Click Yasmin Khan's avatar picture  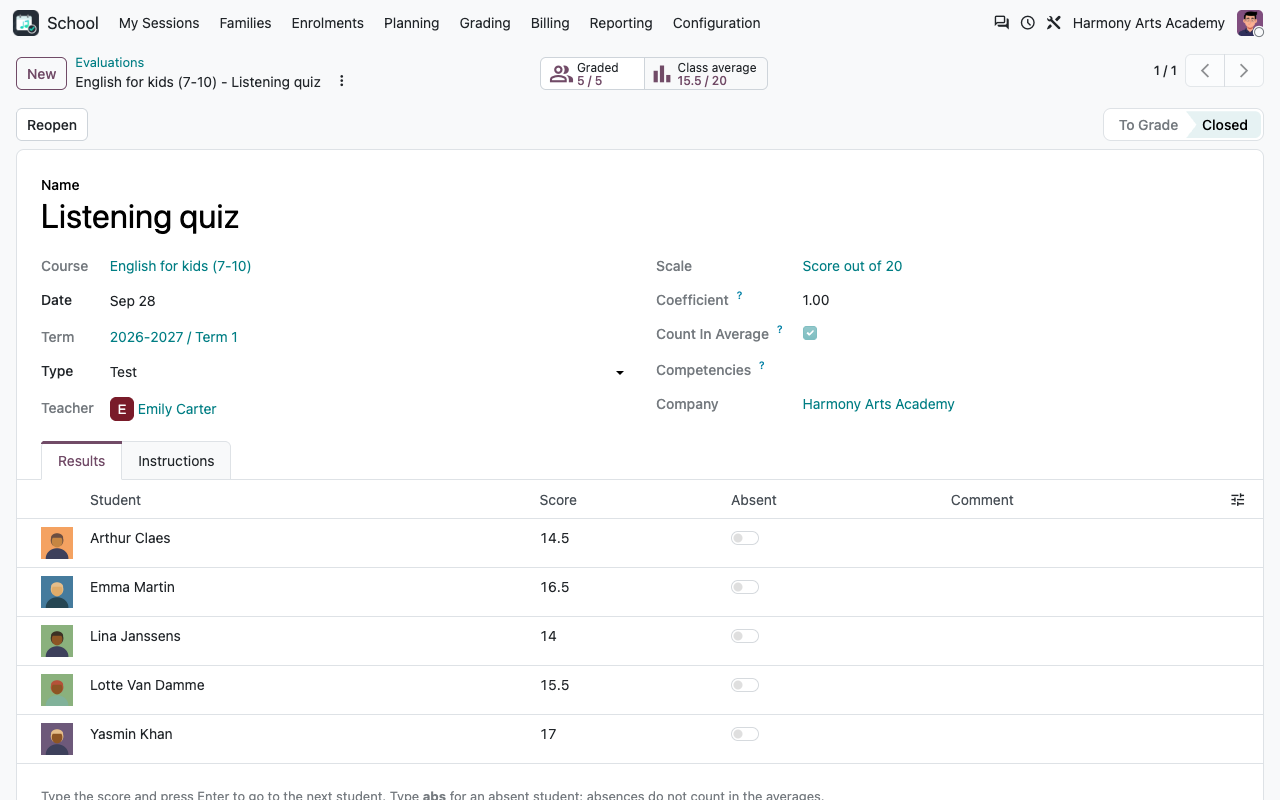(57, 739)
